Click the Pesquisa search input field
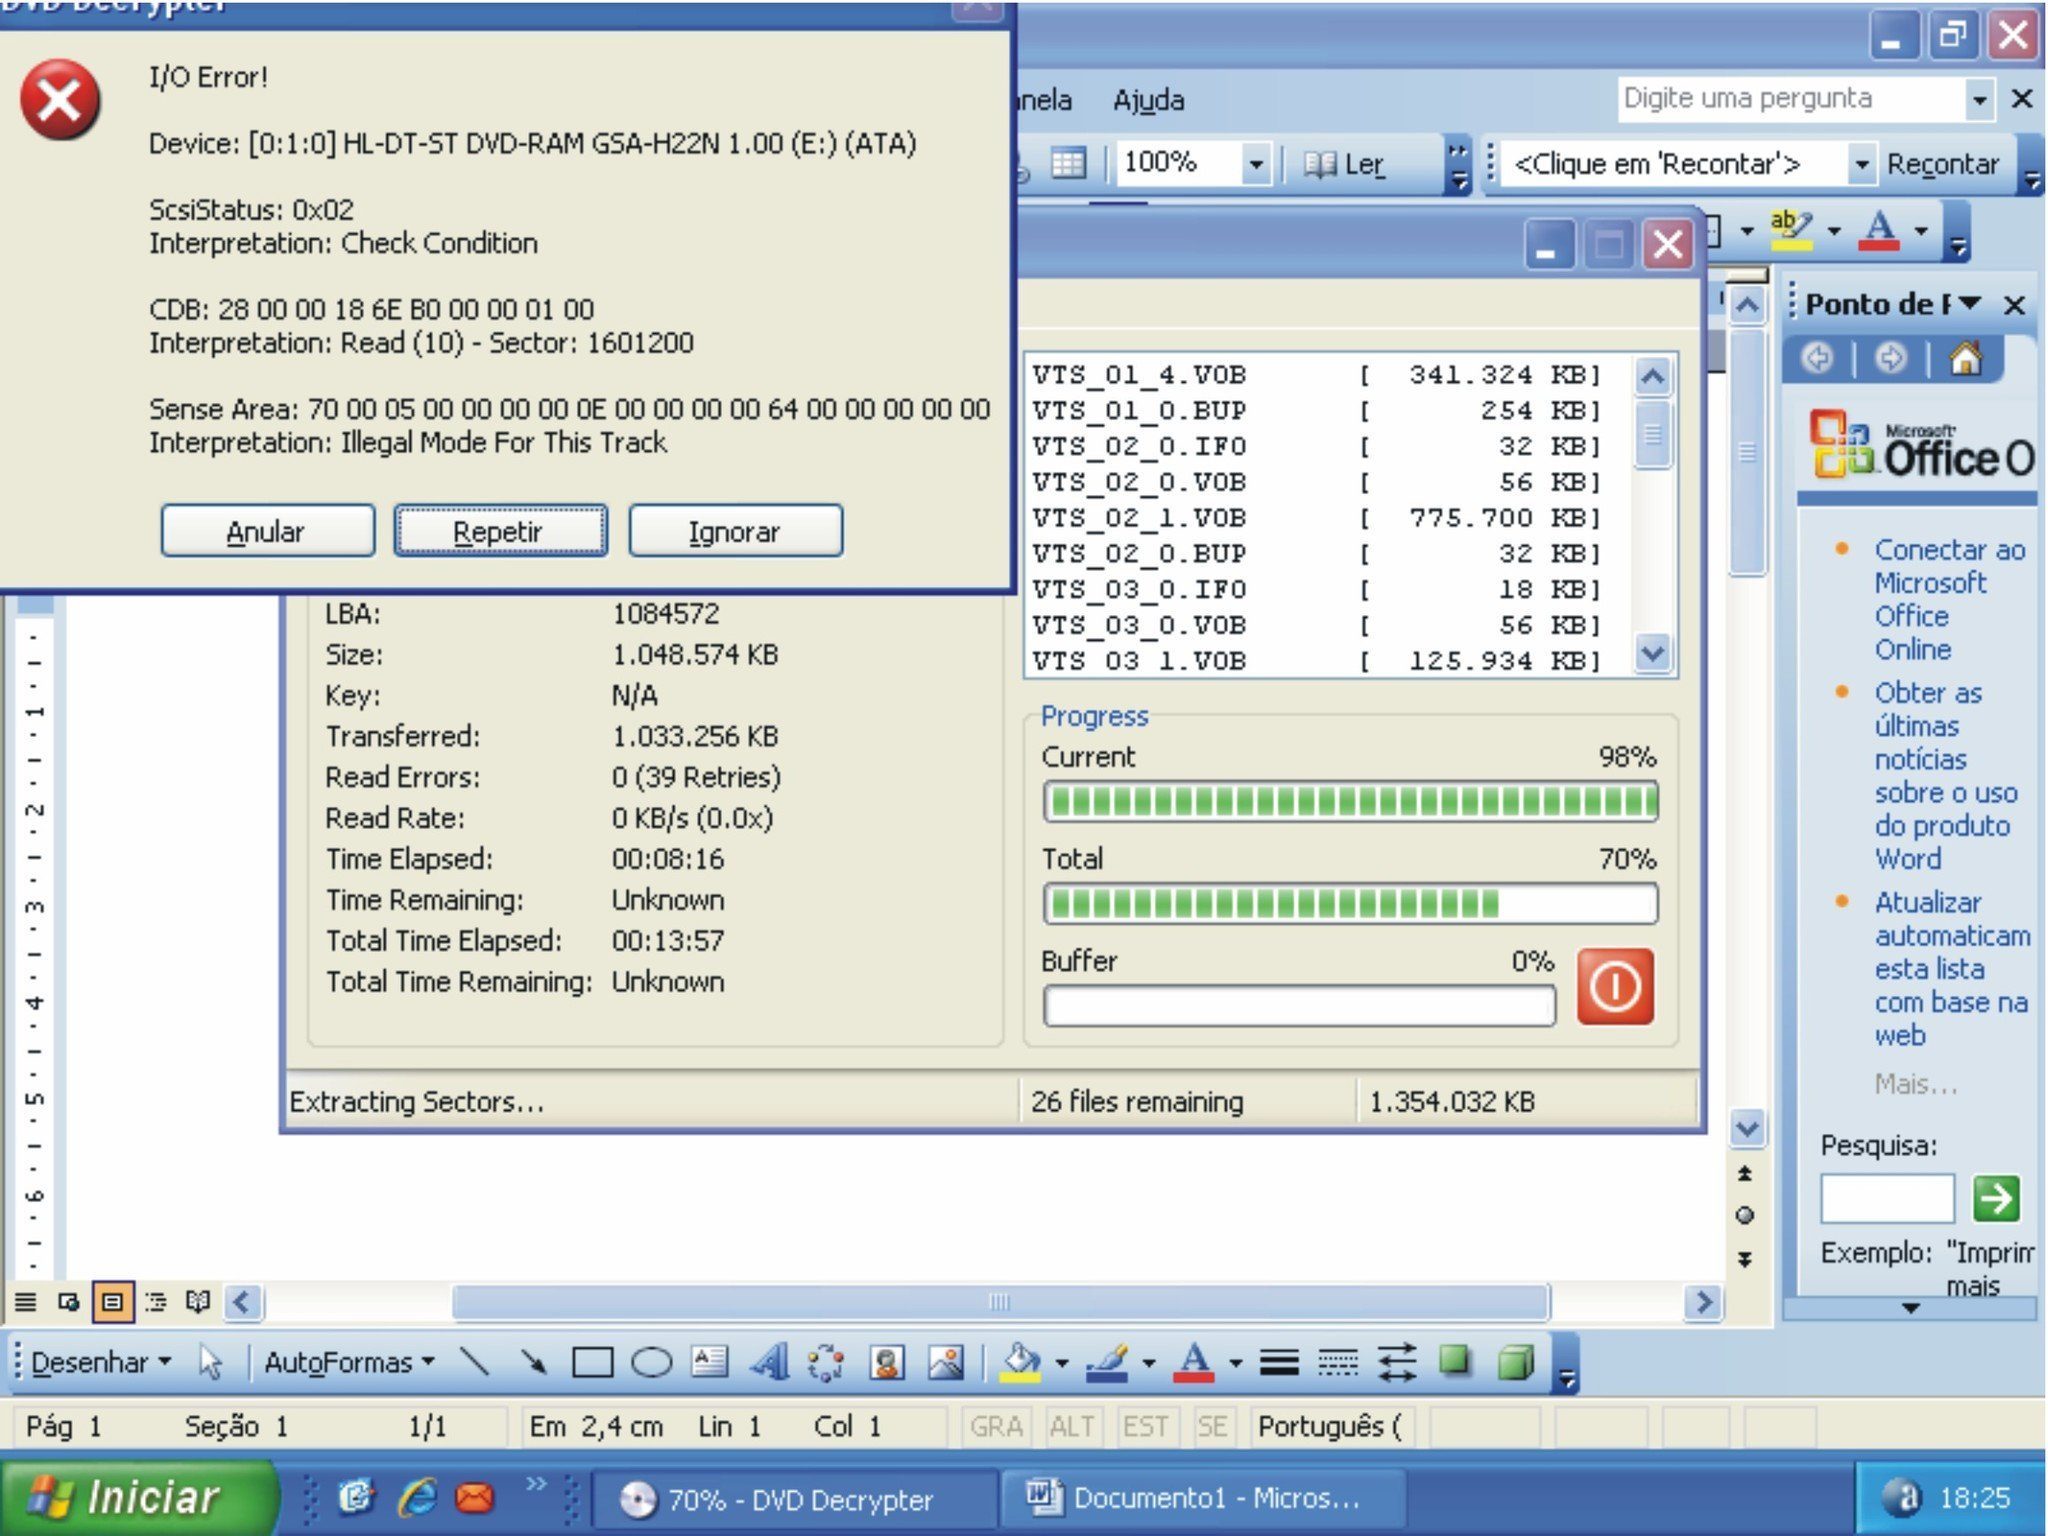This screenshot has height=1536, width=2048. [x=1886, y=1198]
